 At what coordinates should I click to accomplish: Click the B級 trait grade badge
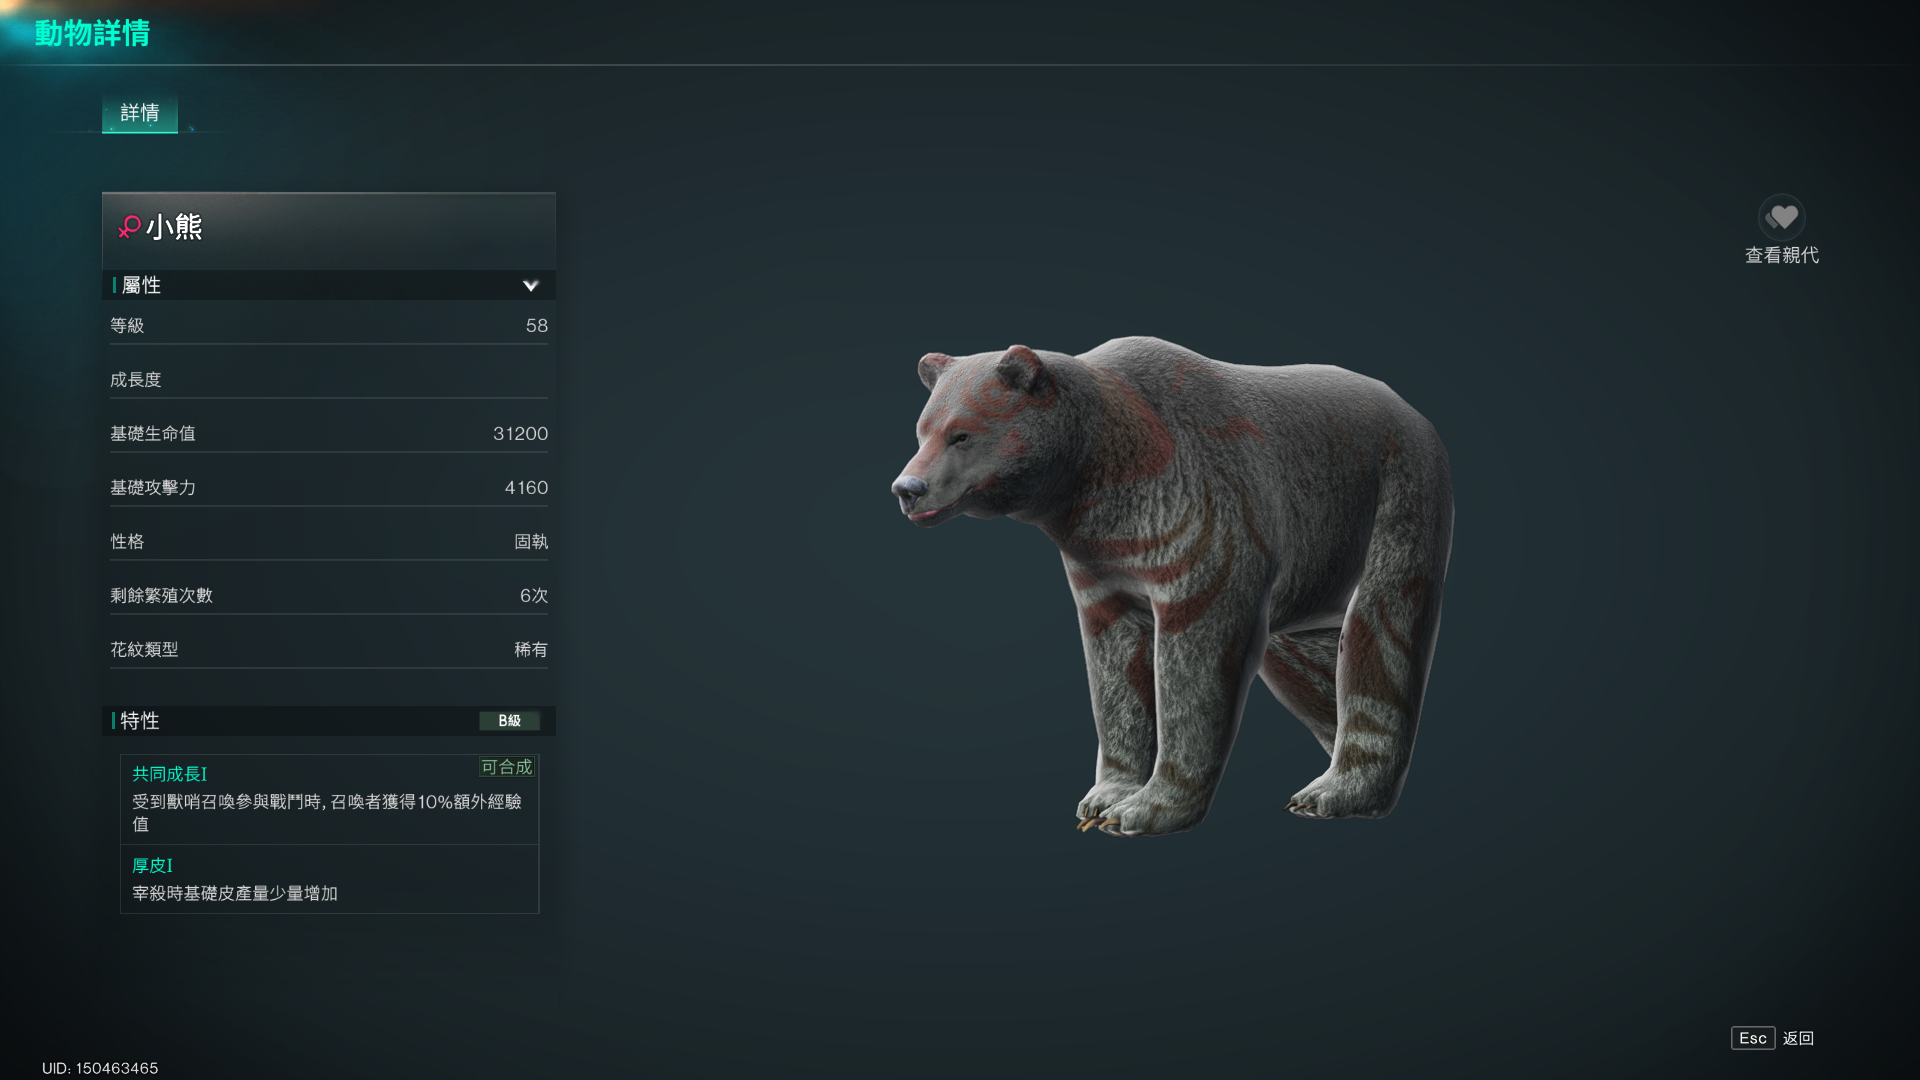[x=509, y=721]
